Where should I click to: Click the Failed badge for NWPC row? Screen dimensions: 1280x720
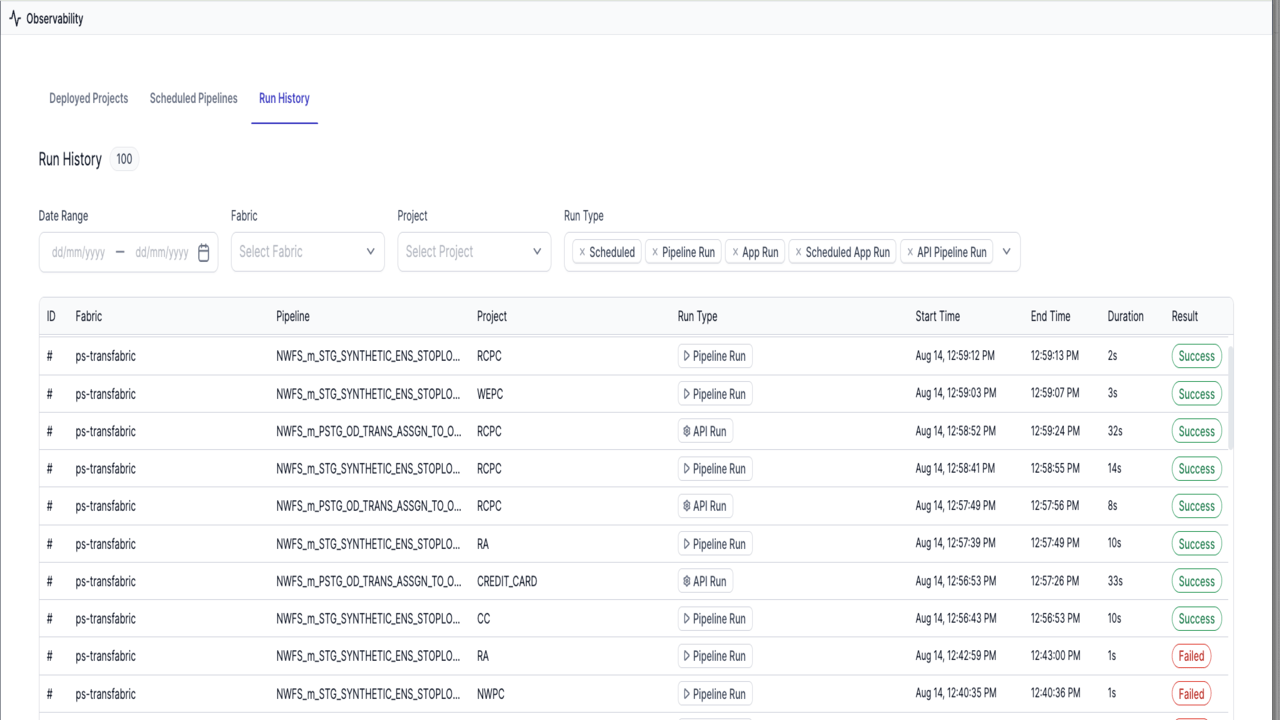pyautogui.click(x=1191, y=694)
